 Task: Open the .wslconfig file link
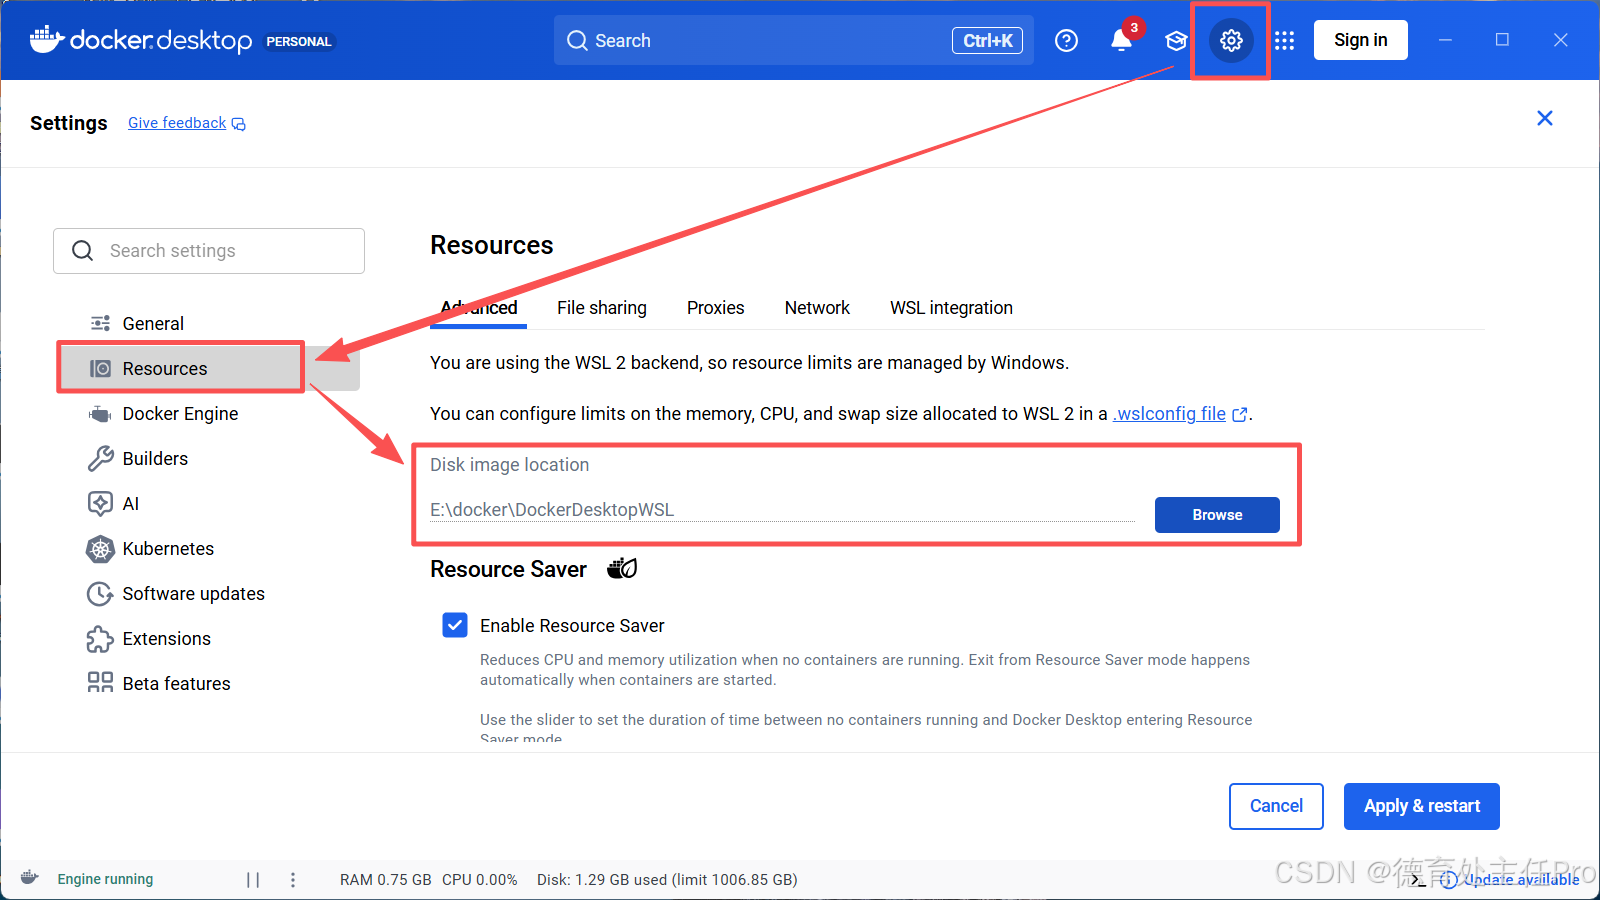(x=1169, y=414)
